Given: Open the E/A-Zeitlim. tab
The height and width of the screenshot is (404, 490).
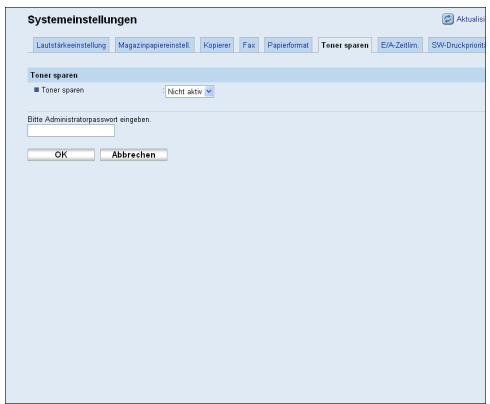Looking at the screenshot, I should click(399, 45).
